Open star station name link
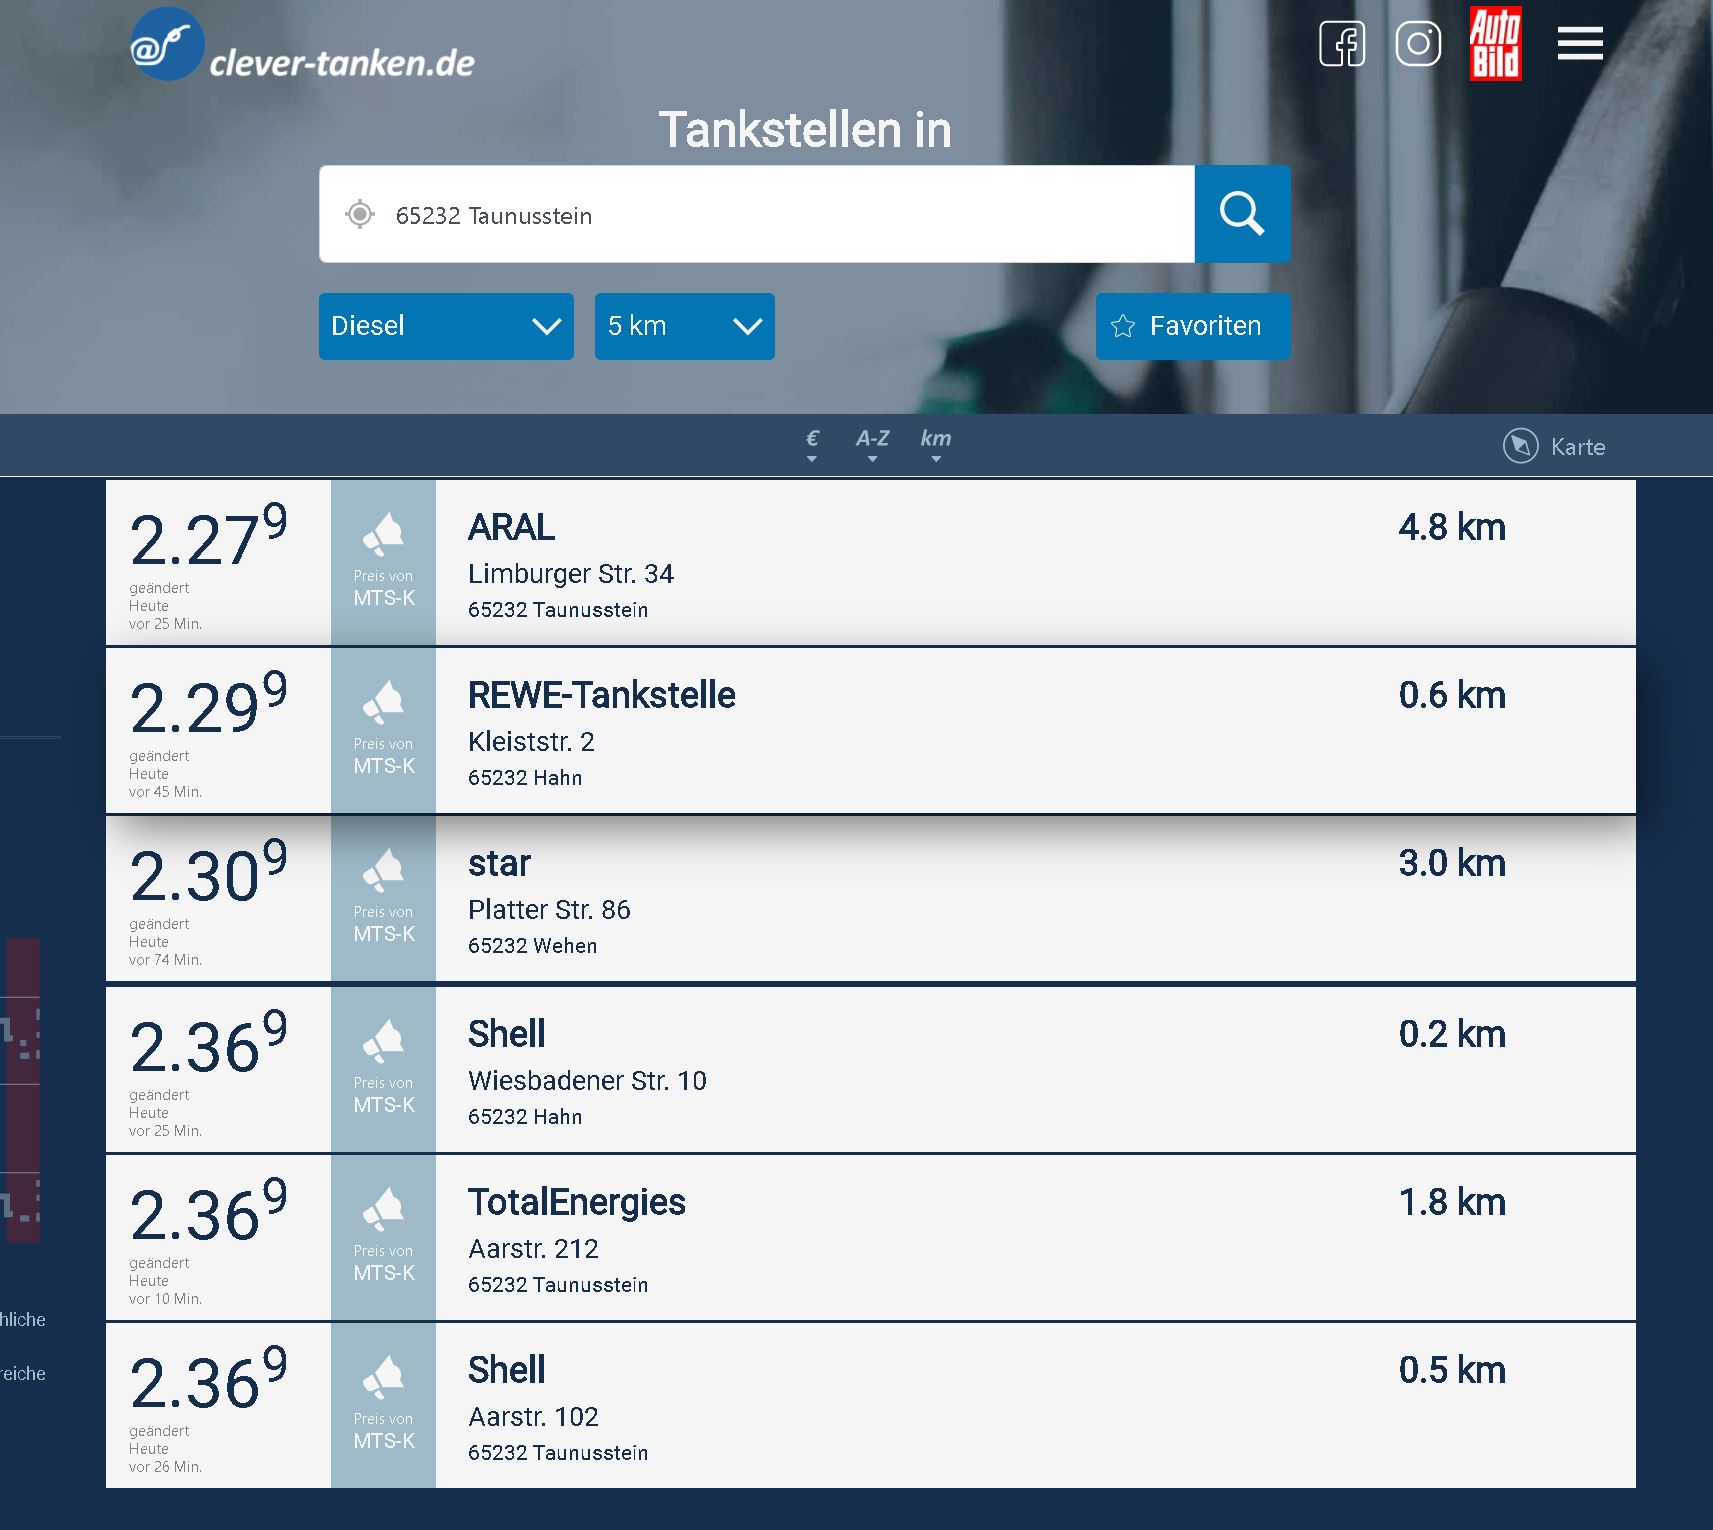The height and width of the screenshot is (1530, 1713). (x=499, y=863)
